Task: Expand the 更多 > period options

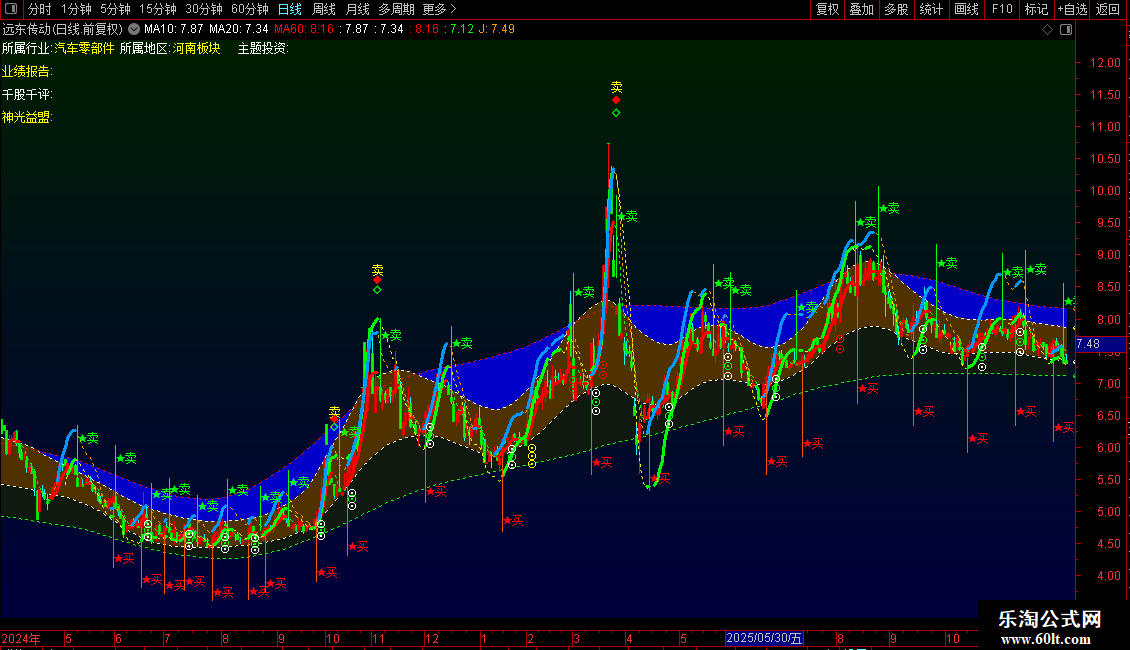Action: (x=439, y=9)
